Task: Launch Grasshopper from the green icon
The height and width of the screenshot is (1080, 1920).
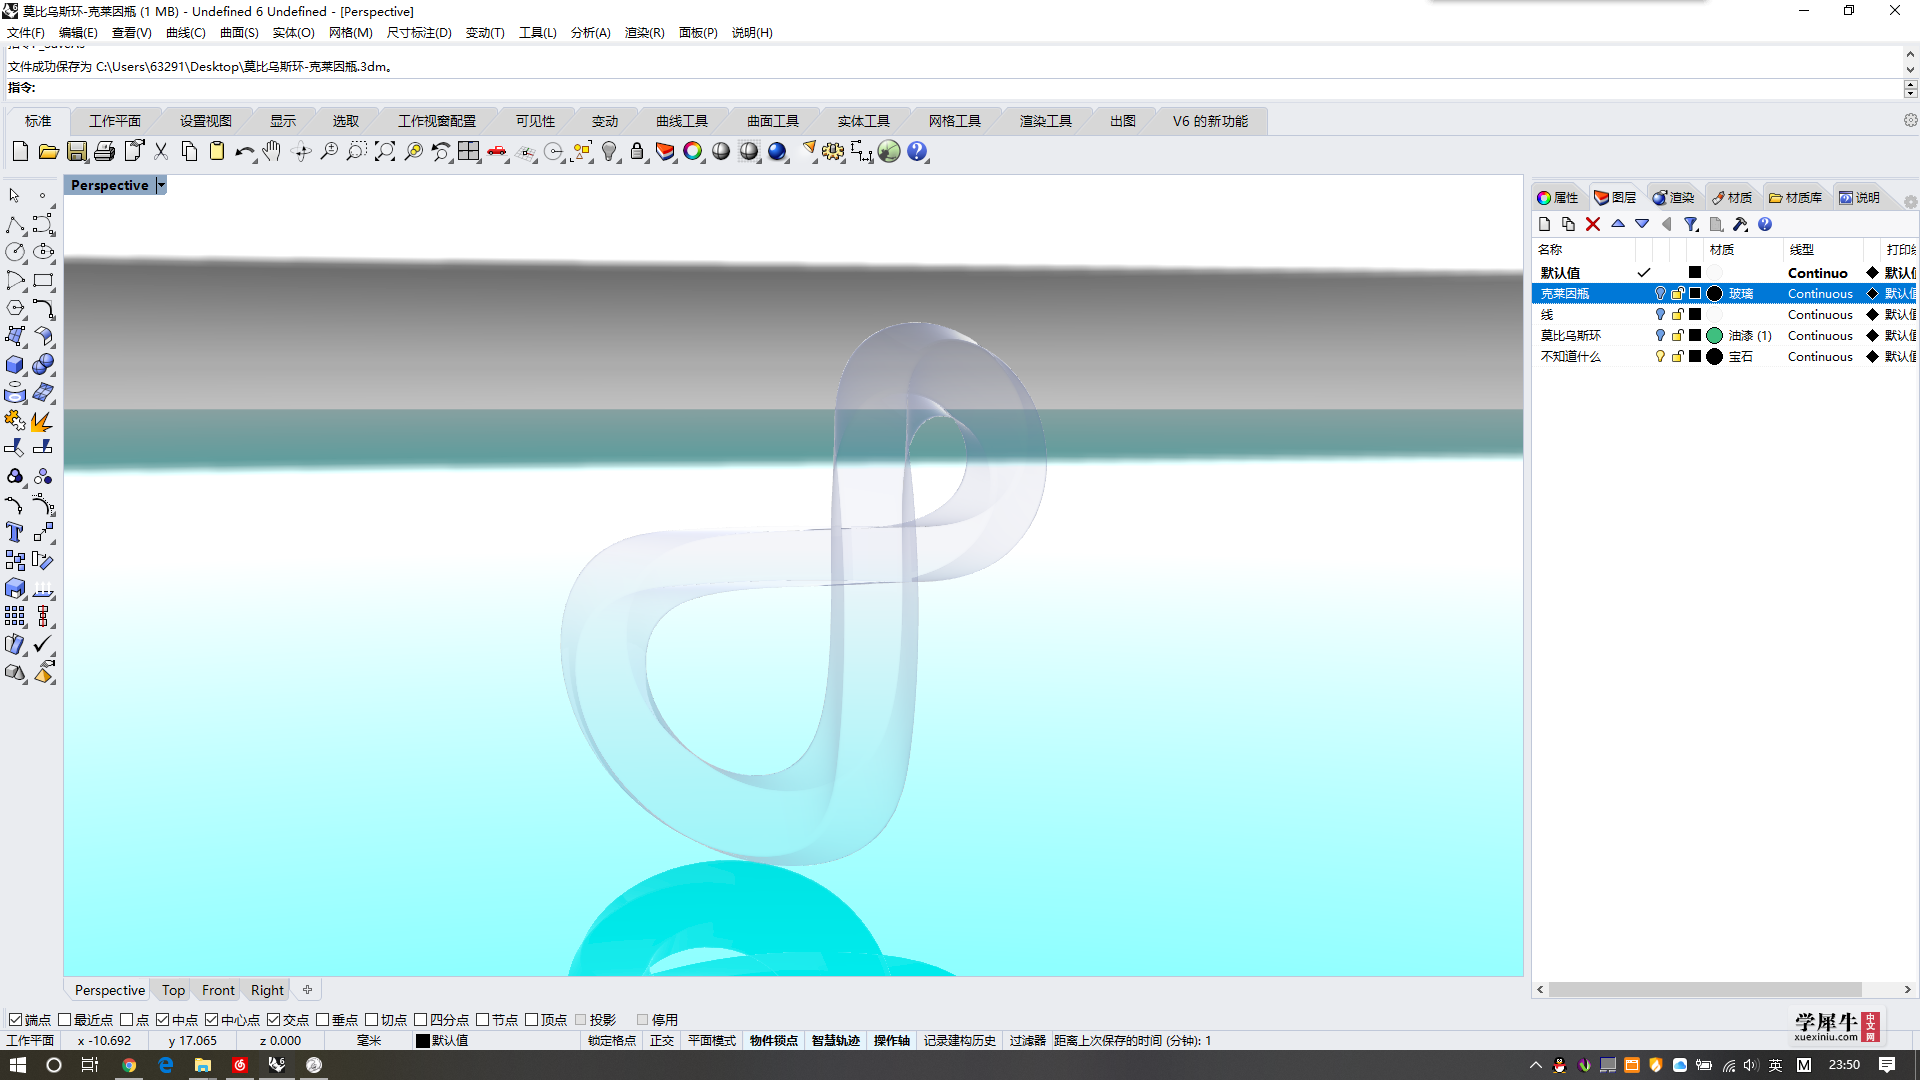Action: (889, 152)
